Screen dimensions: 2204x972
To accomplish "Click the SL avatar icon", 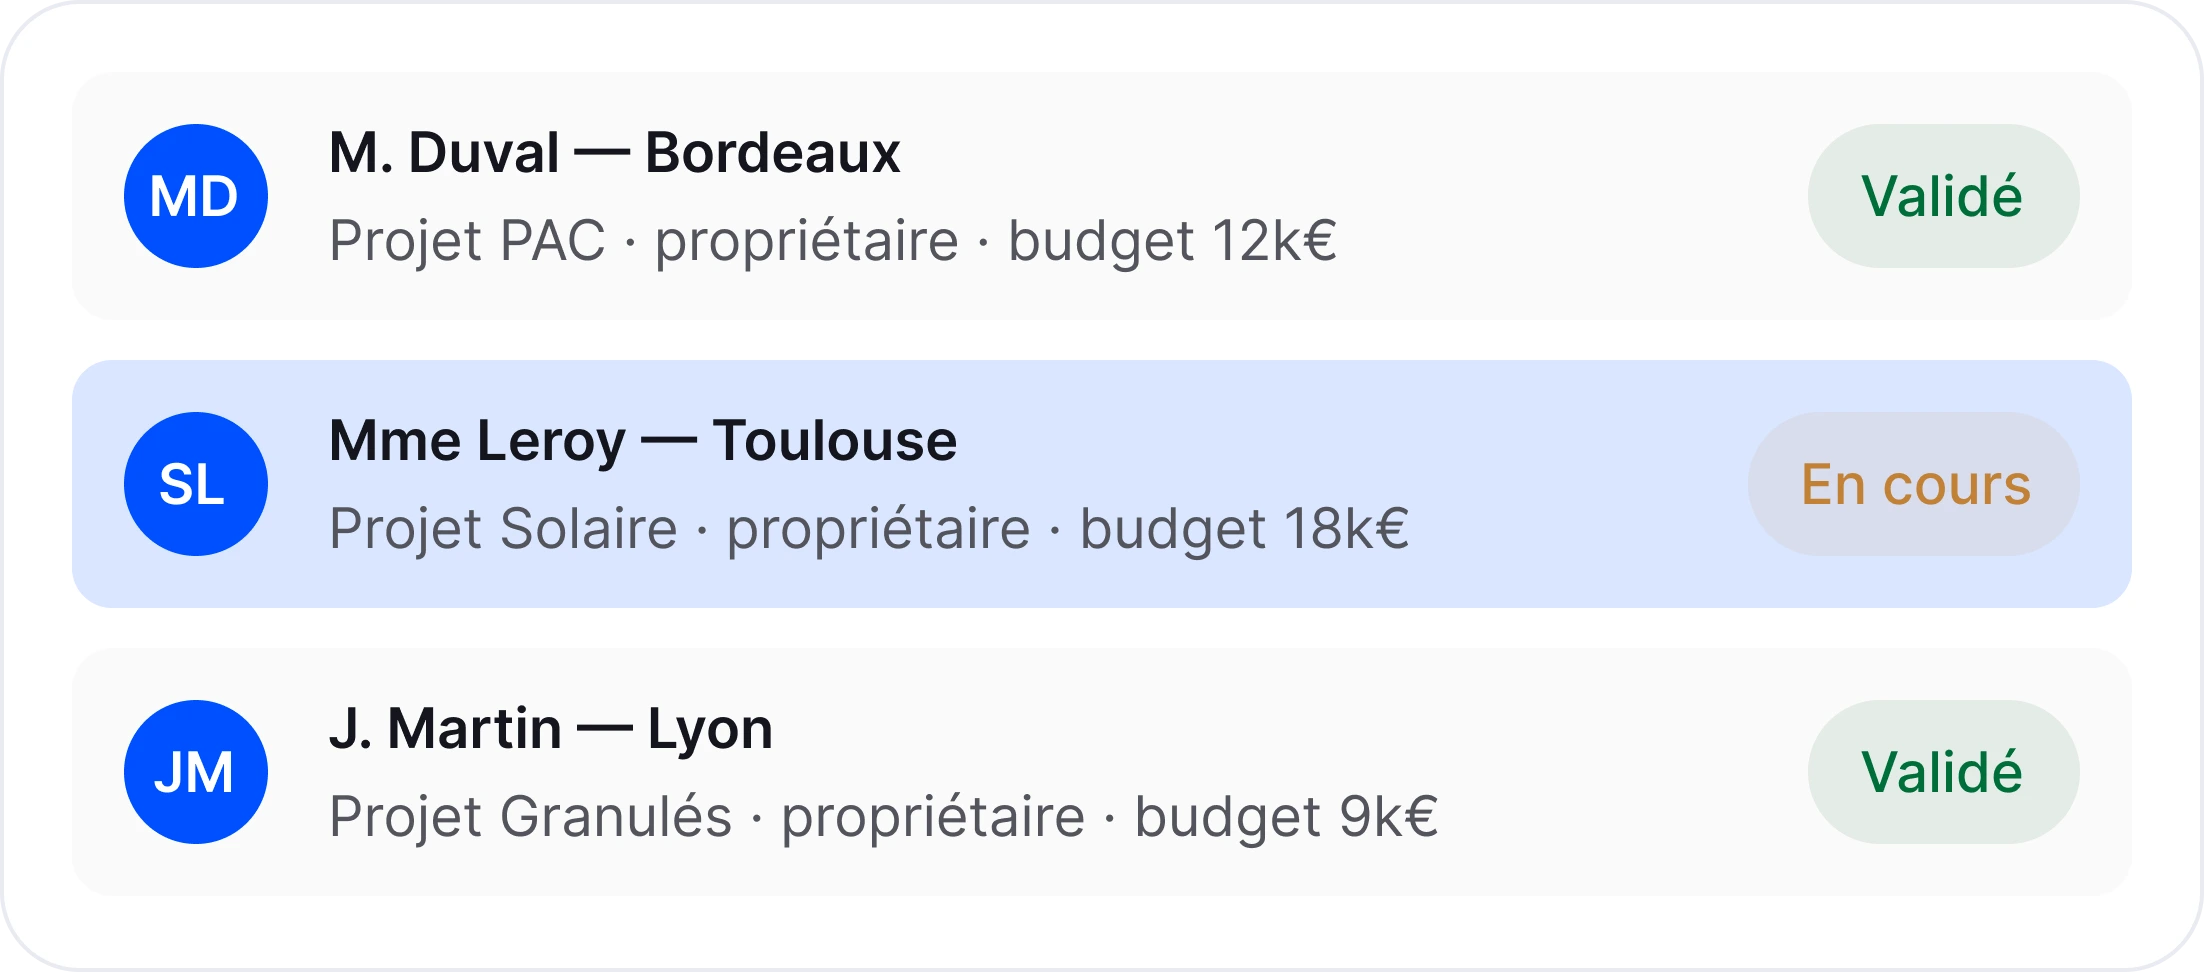I will click(195, 484).
